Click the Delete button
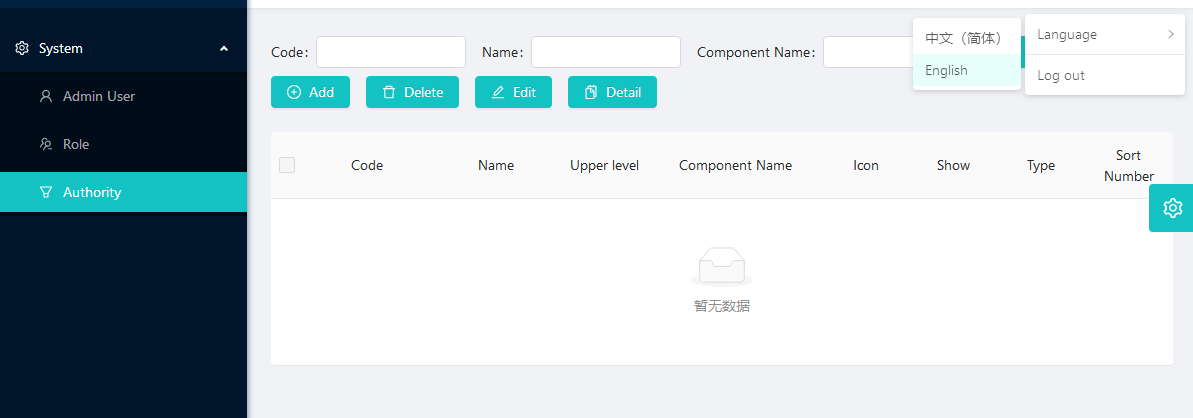The height and width of the screenshot is (418, 1193). coord(412,92)
